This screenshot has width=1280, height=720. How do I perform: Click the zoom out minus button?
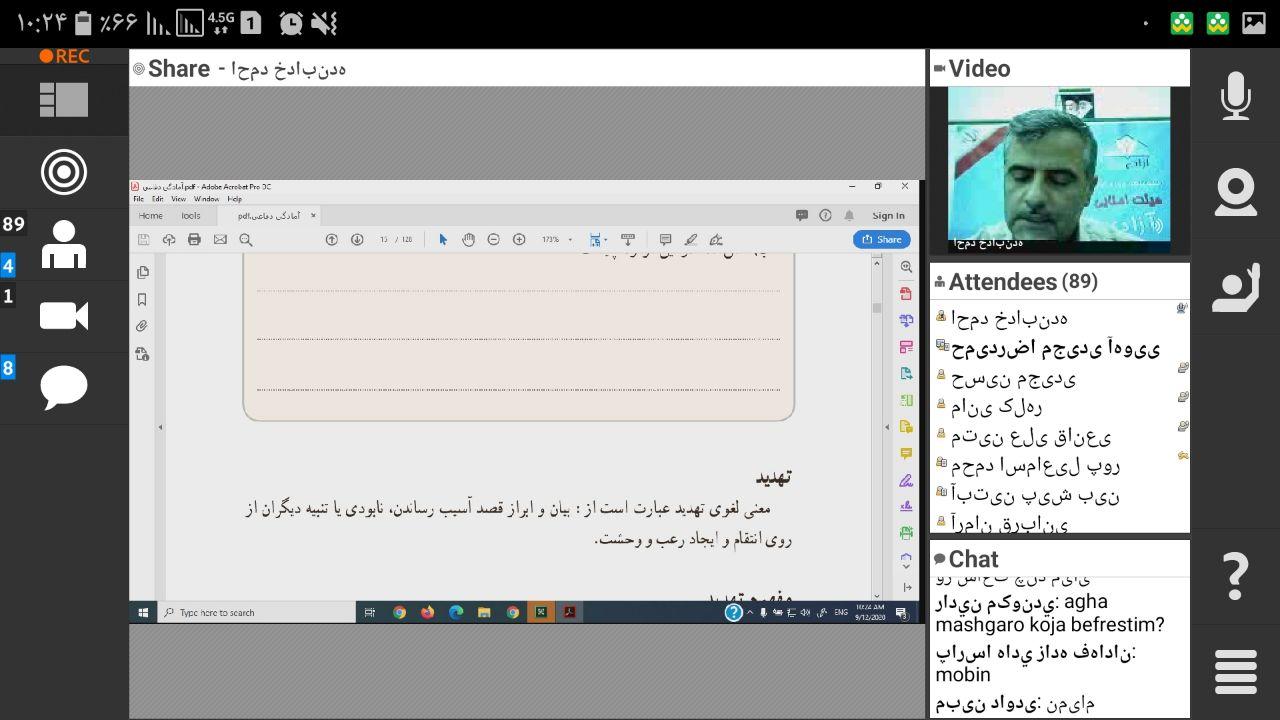coord(493,239)
